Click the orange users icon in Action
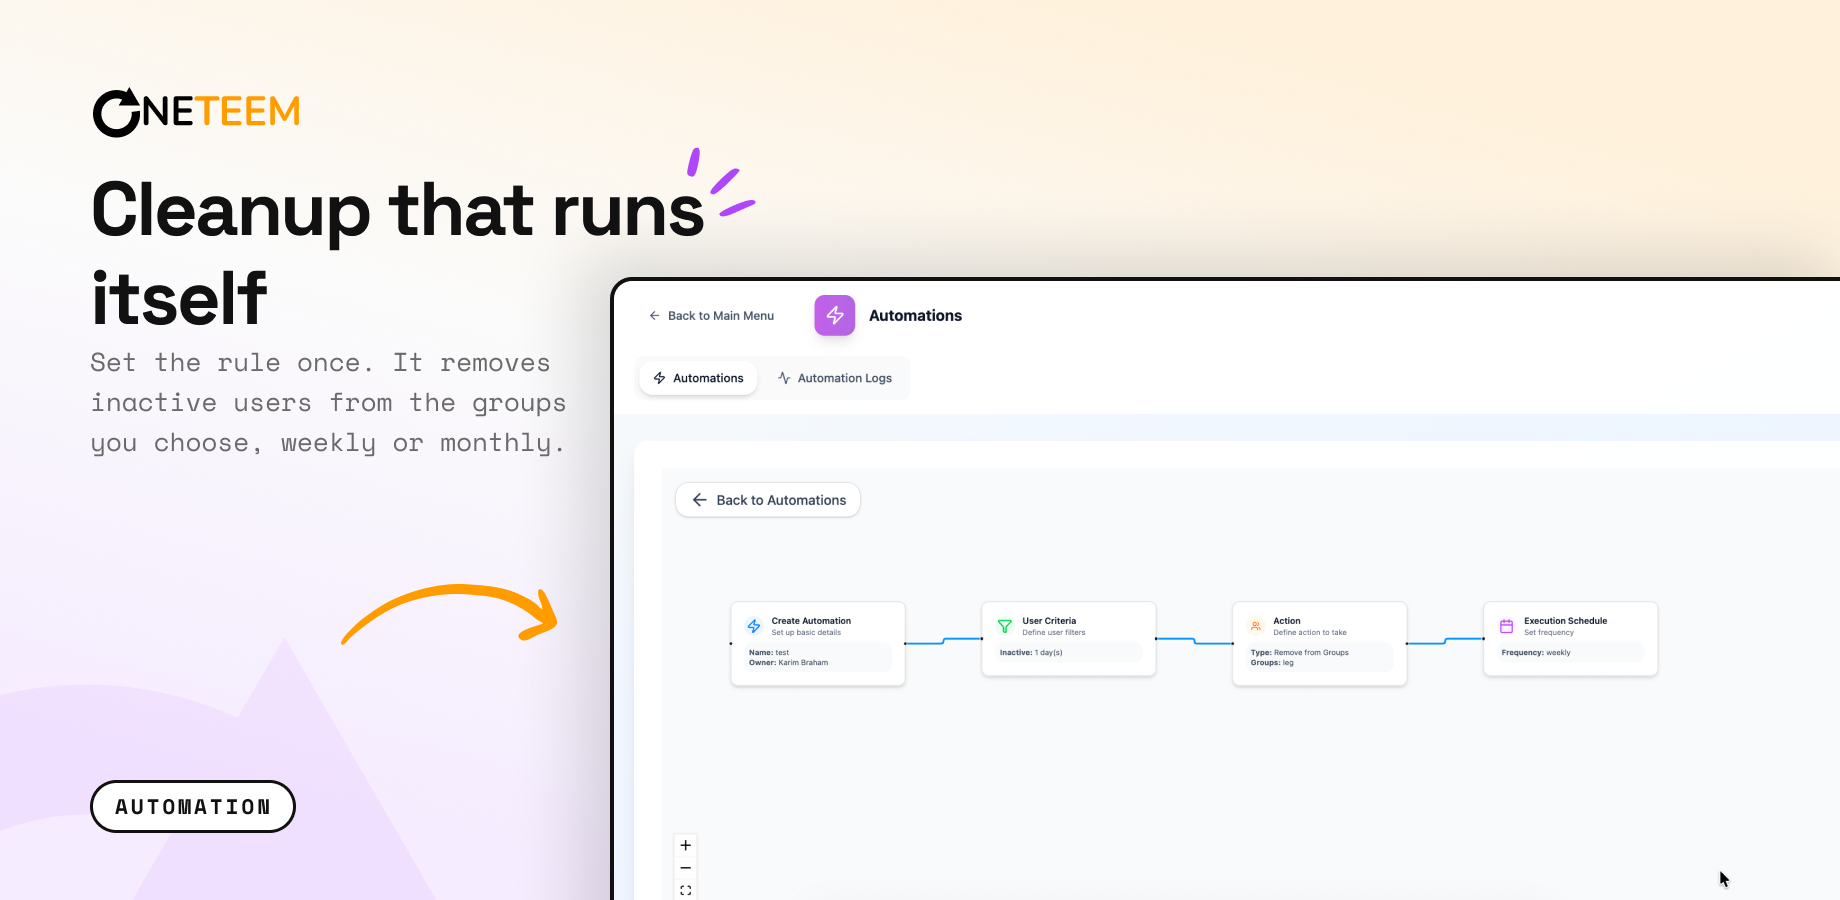Image resolution: width=1840 pixels, height=900 pixels. (1256, 626)
